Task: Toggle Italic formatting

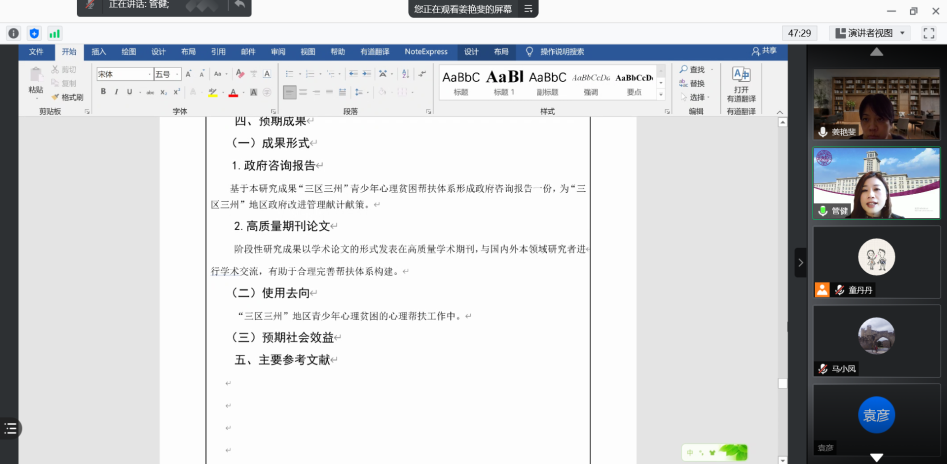Action: 116,92
